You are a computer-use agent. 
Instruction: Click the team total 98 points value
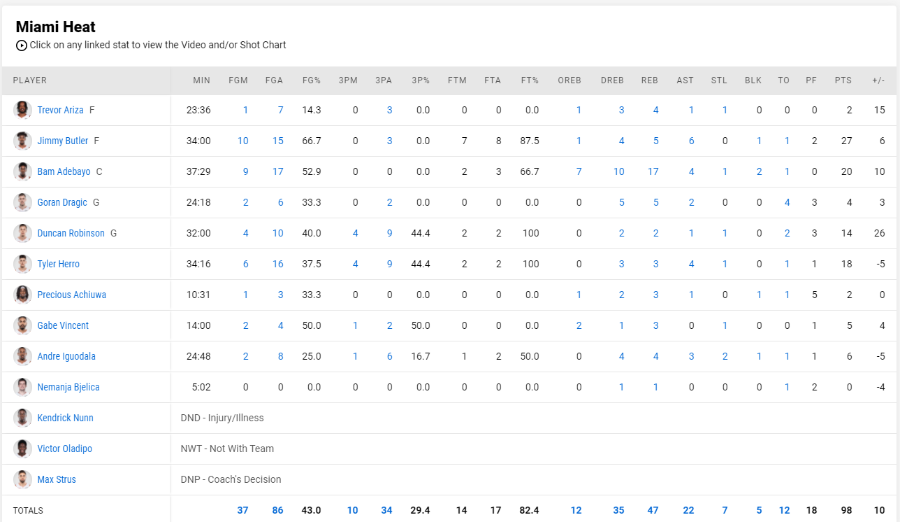(x=847, y=510)
